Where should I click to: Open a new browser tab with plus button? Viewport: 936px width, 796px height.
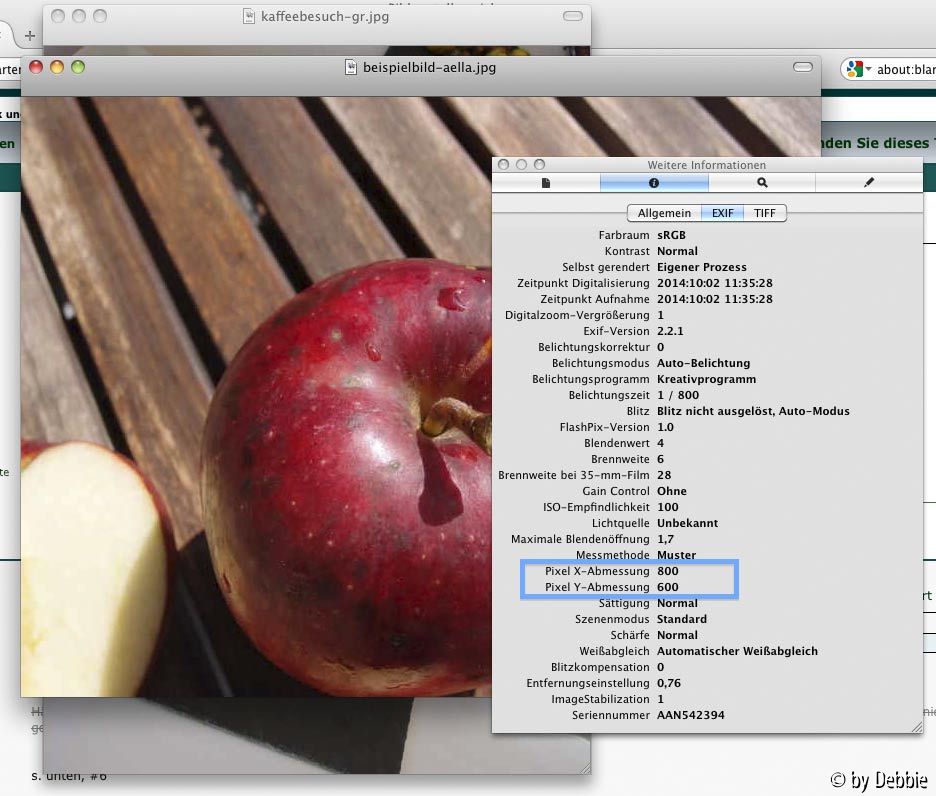point(30,36)
